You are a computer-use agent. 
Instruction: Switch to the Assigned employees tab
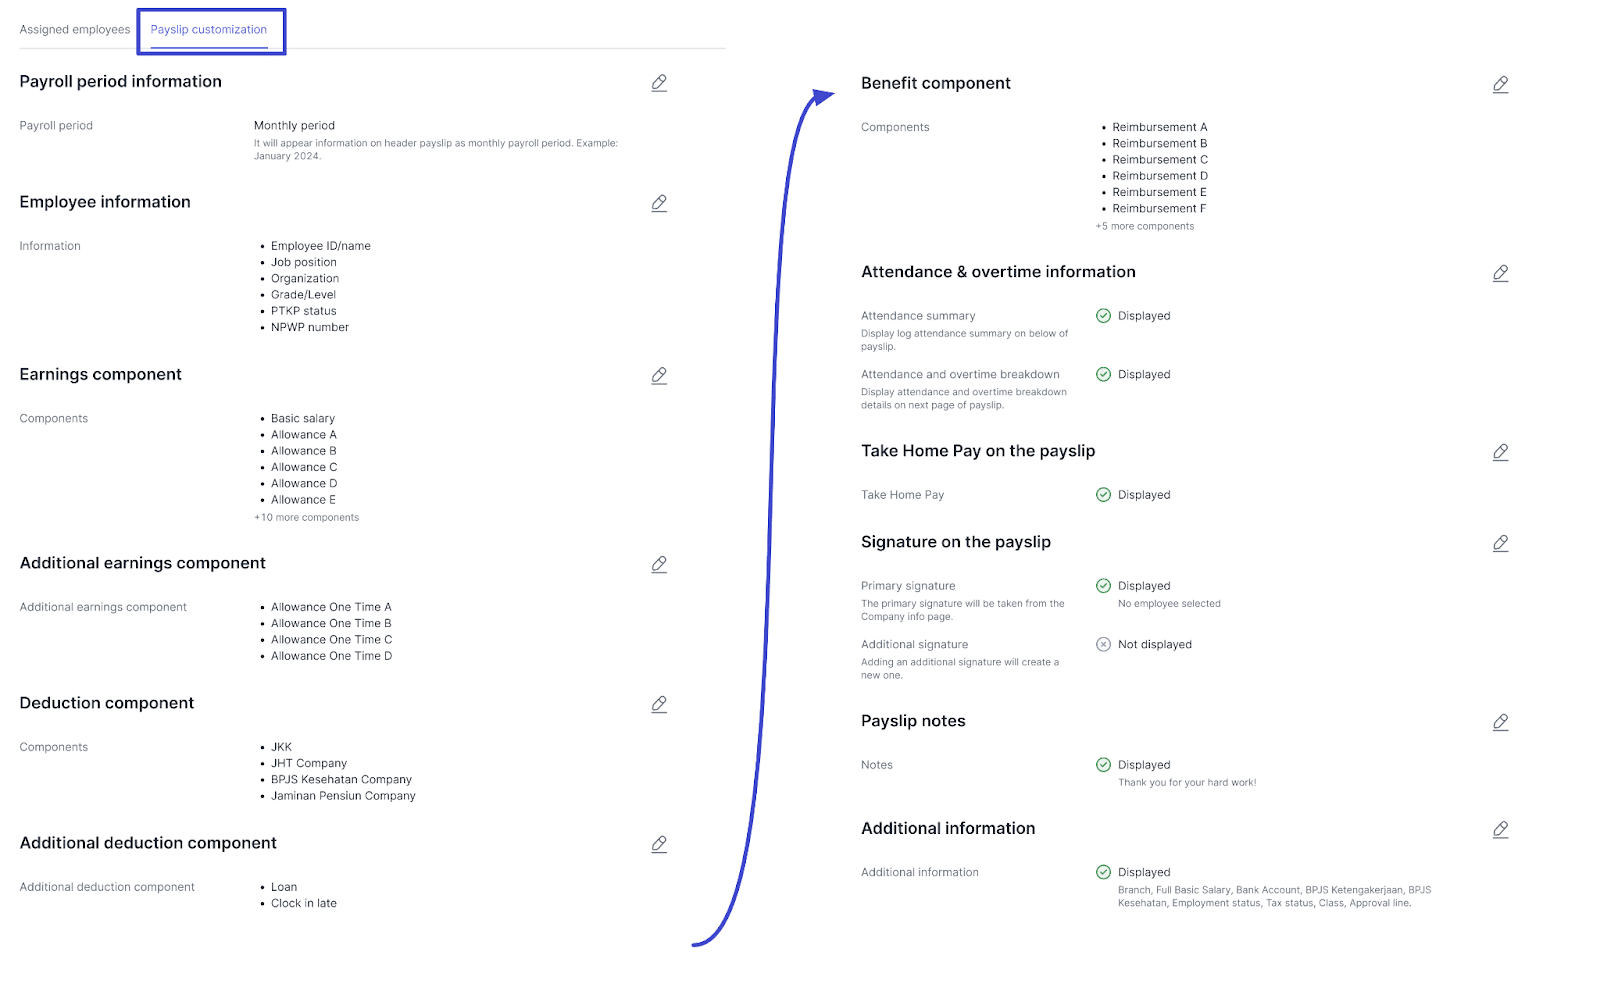pyautogui.click(x=75, y=30)
